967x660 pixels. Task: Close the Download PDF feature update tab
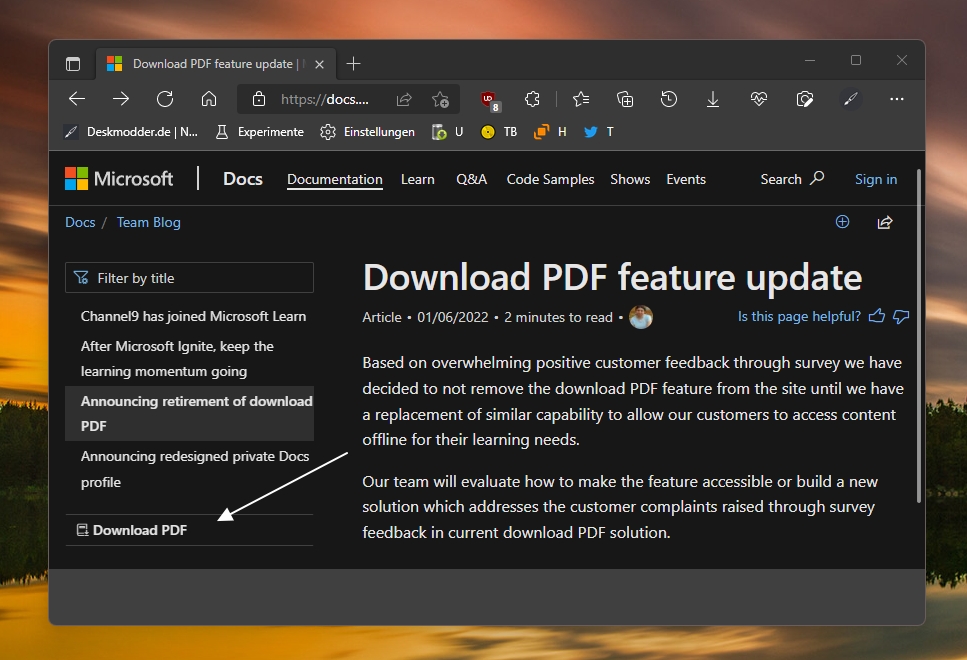319,64
